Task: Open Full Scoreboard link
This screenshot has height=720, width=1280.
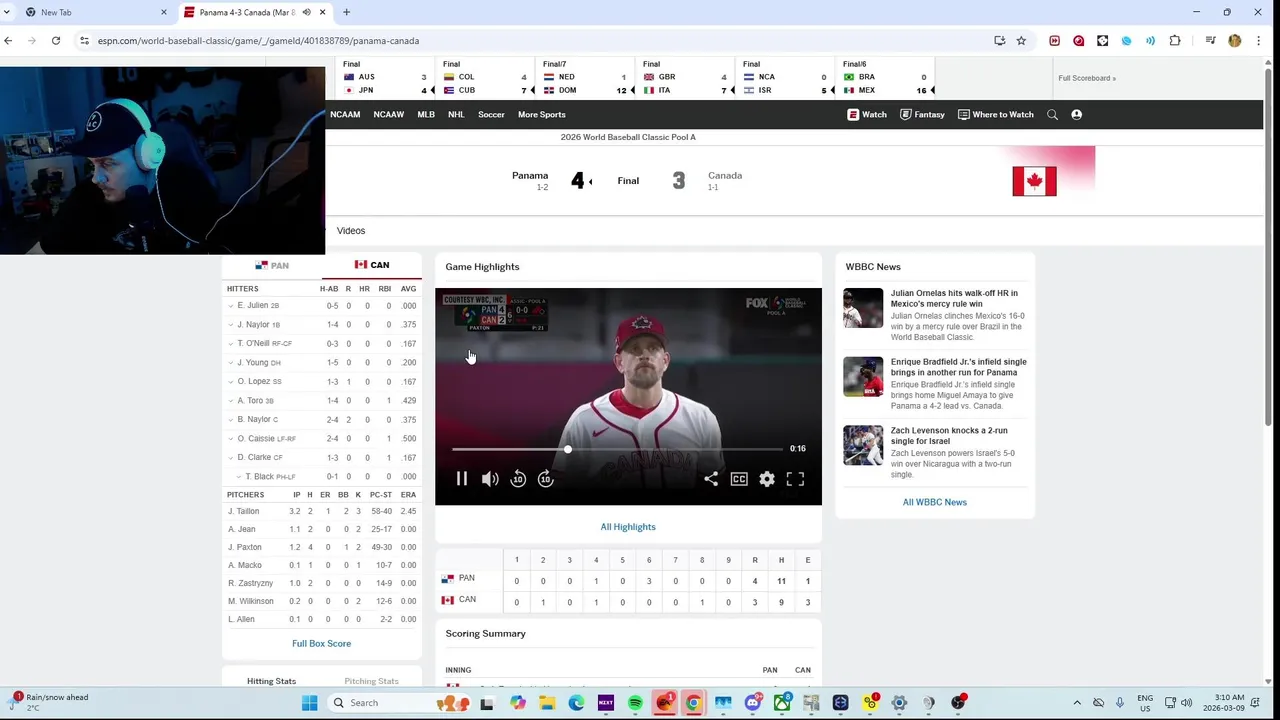Action: 1087,78
